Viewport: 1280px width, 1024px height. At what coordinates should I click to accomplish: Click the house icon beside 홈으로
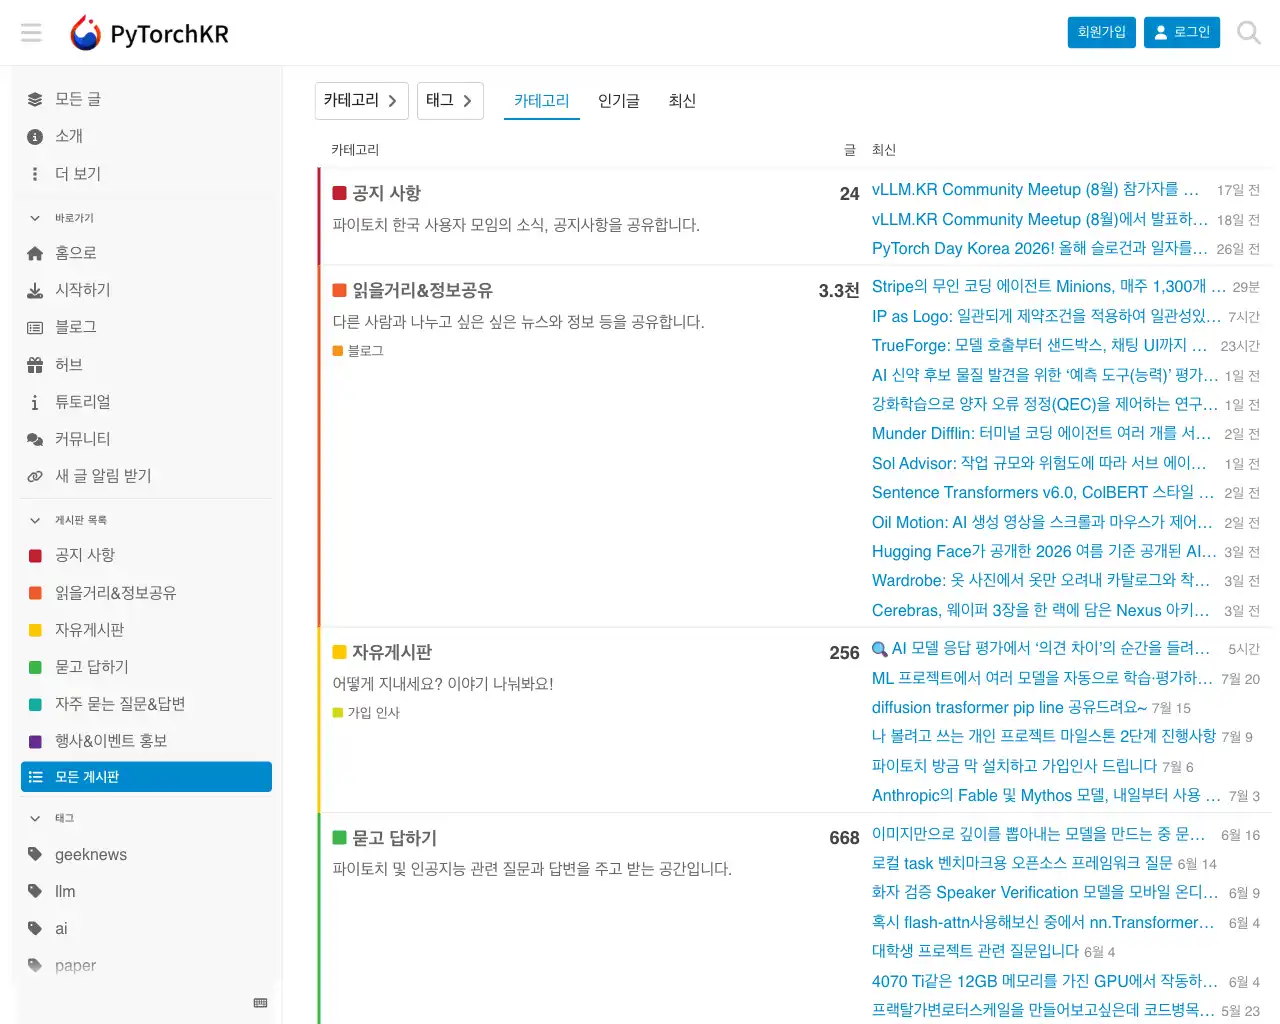(35, 253)
